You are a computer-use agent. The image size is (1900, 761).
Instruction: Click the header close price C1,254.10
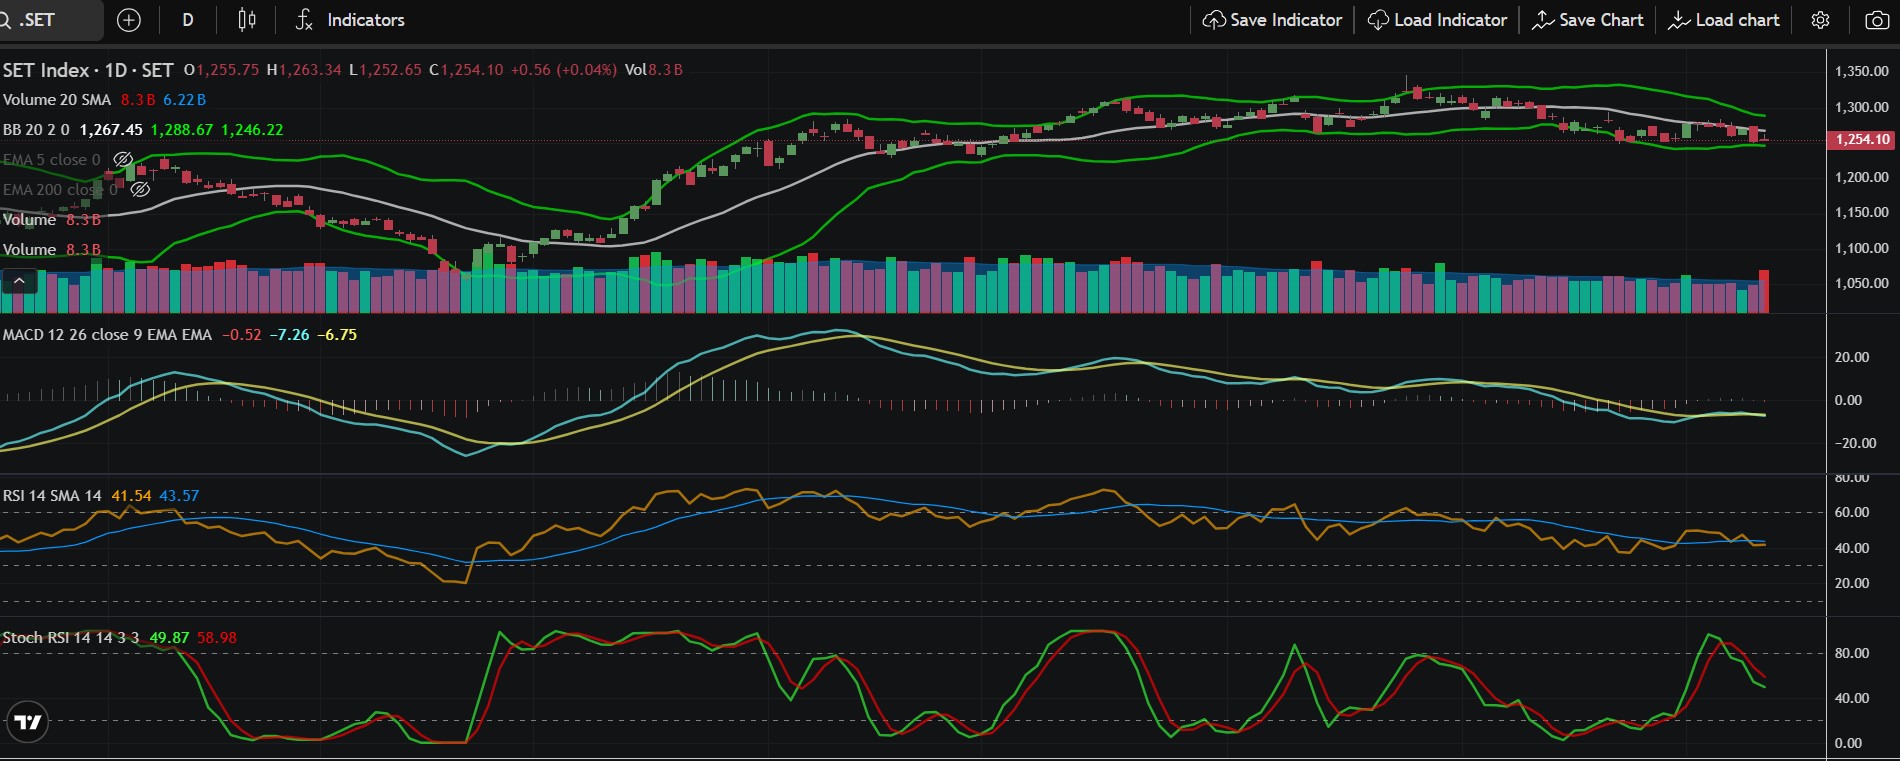466,70
